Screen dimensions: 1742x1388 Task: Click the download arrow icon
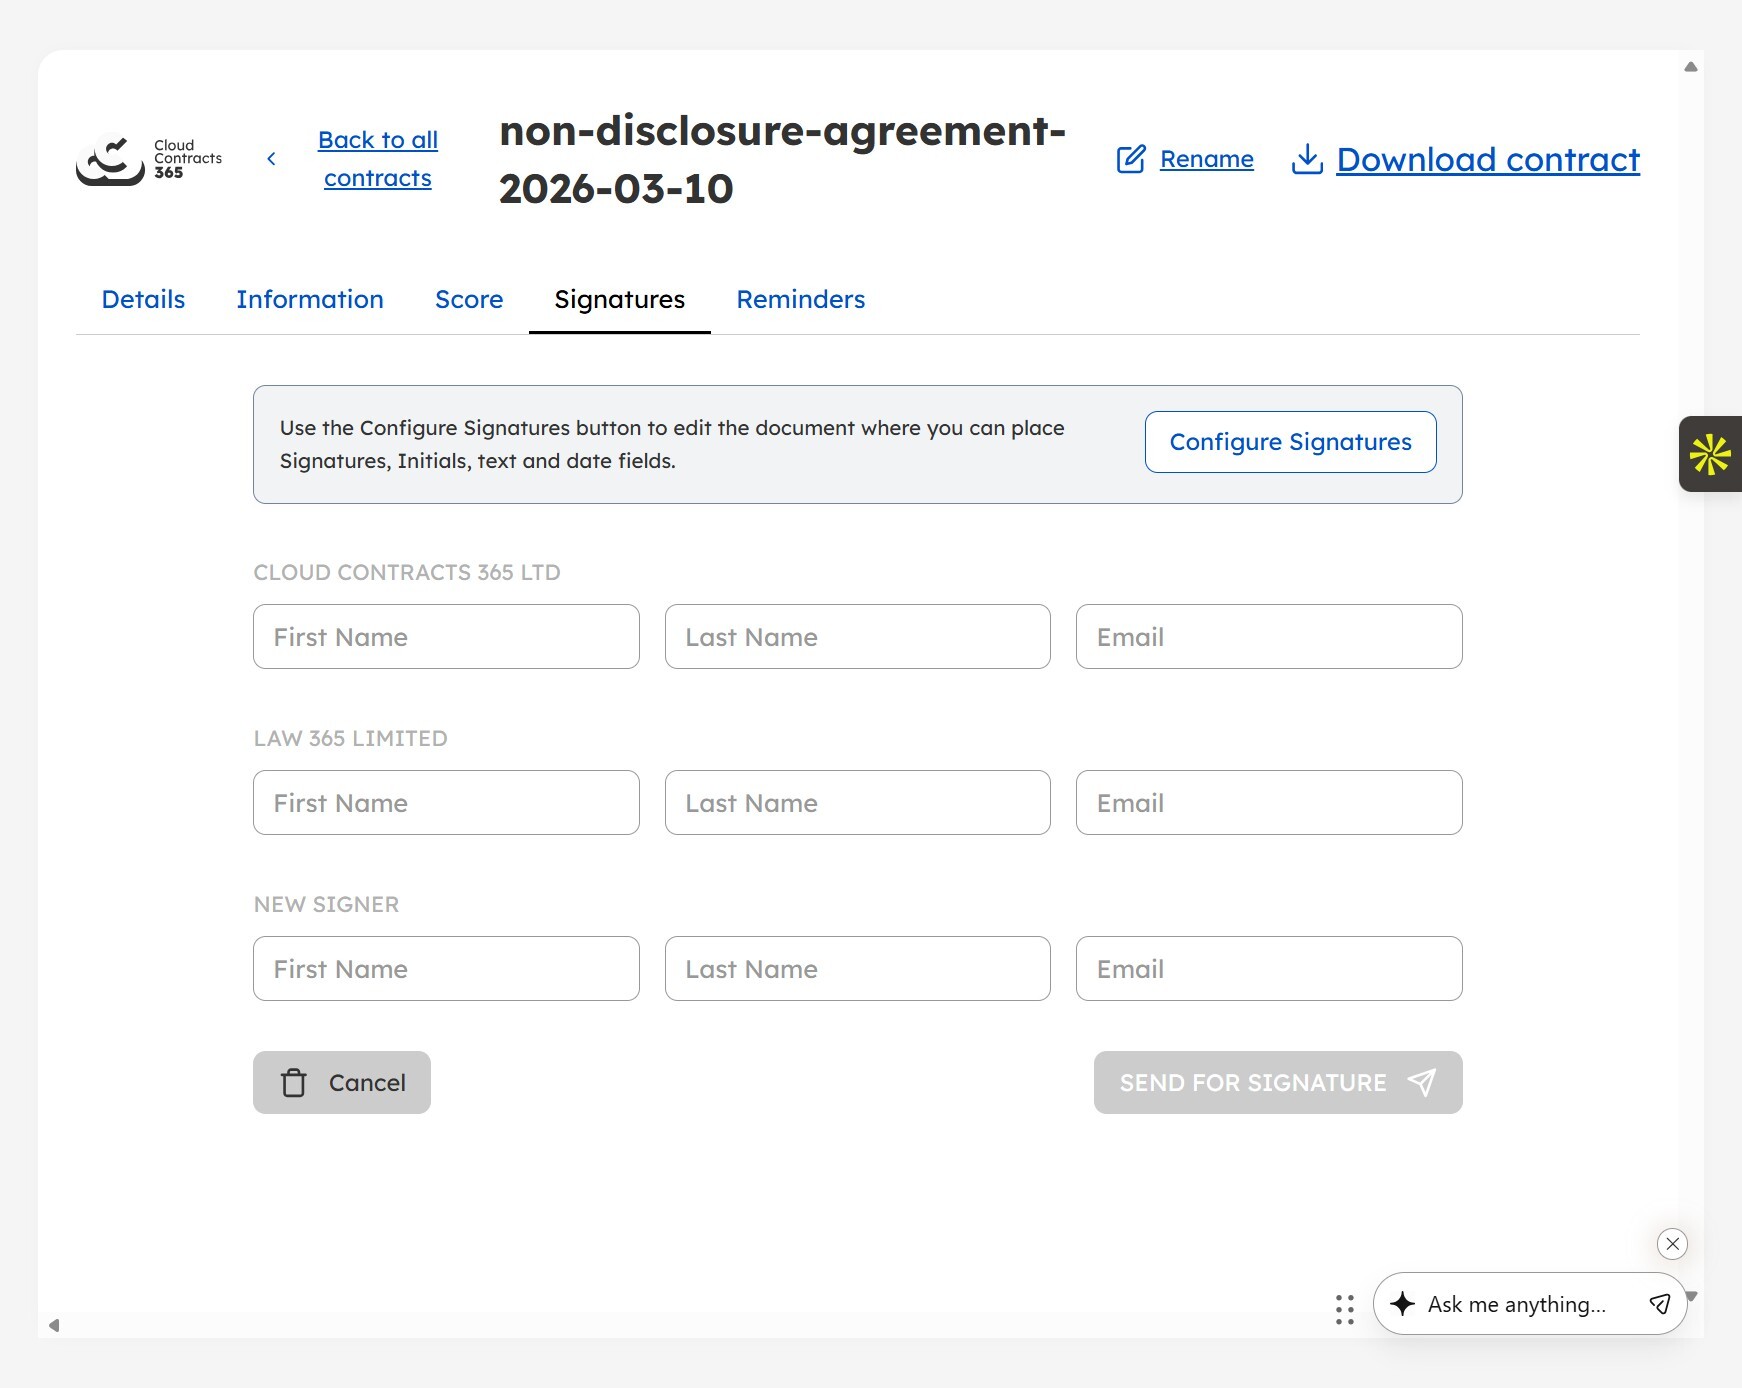click(x=1307, y=159)
